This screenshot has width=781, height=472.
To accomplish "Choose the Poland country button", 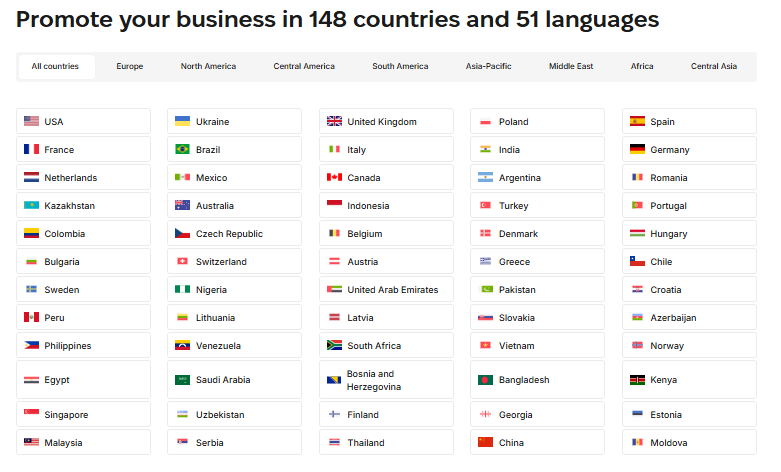I will (x=537, y=121).
